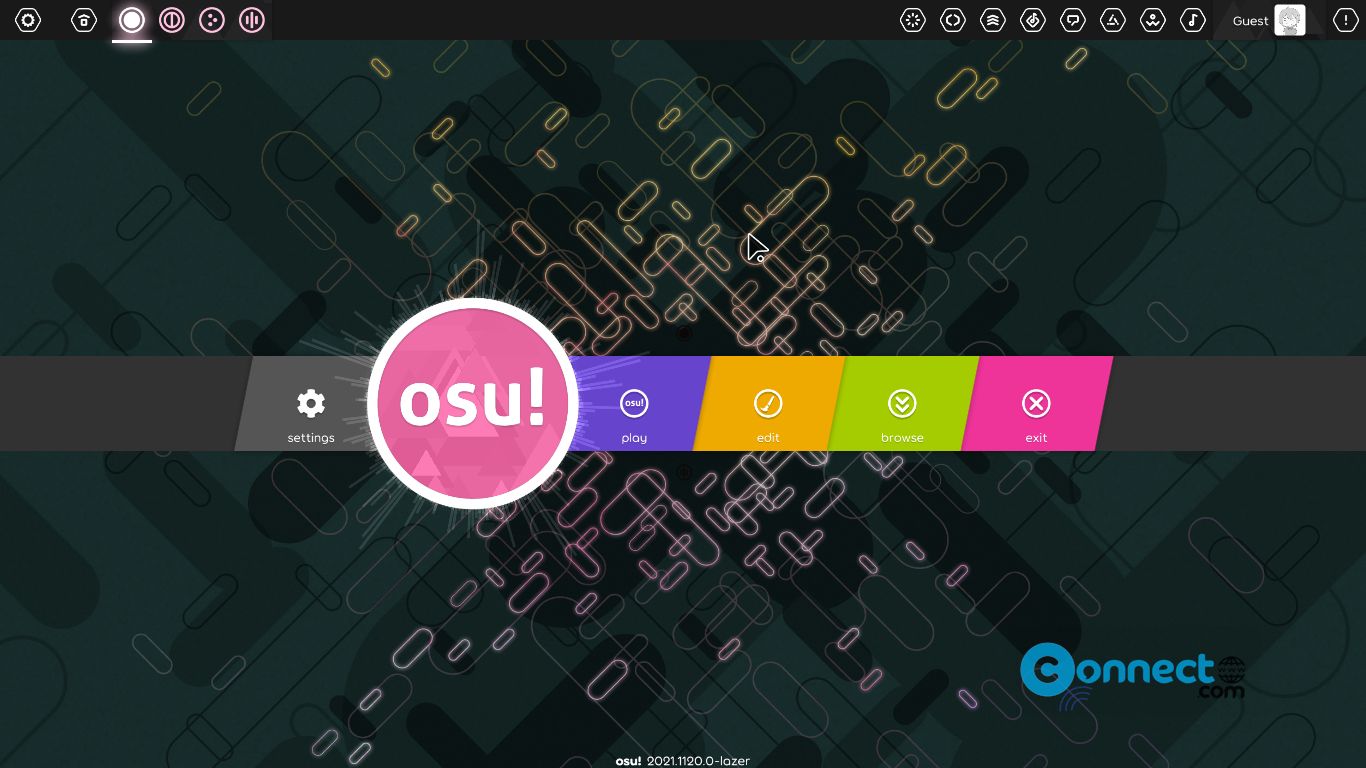Switch to the catch ruleset mode
The image size is (1366, 768).
(x=212, y=20)
